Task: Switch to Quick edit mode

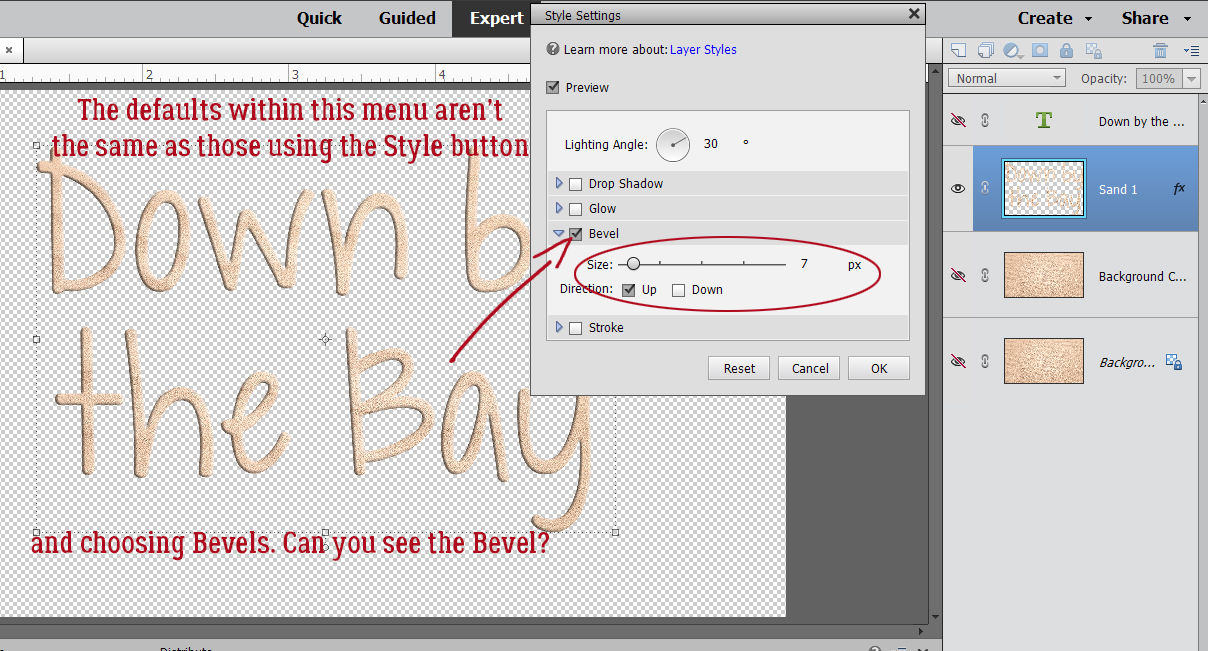Action: pos(319,18)
